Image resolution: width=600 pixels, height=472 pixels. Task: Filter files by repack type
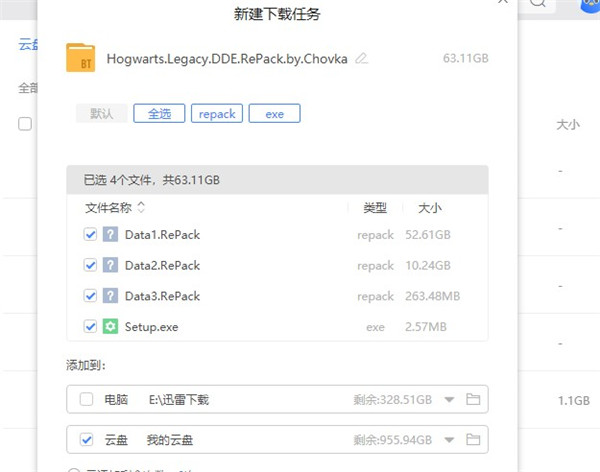tap(217, 113)
